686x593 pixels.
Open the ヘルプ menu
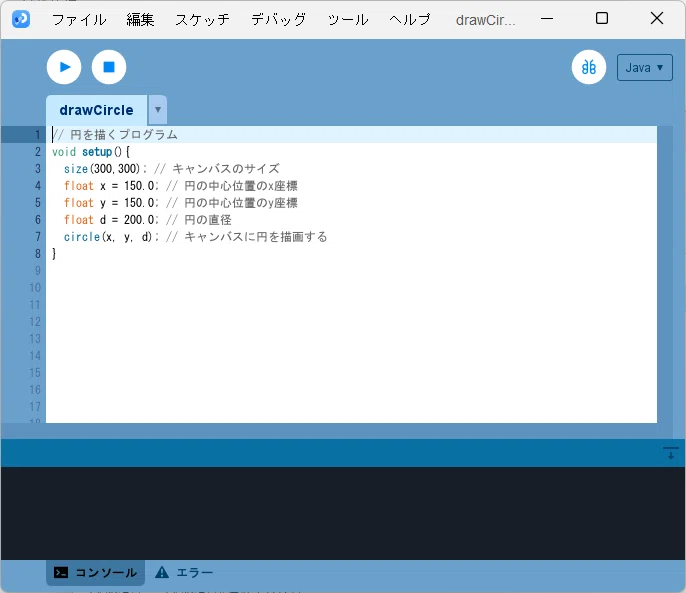[410, 20]
